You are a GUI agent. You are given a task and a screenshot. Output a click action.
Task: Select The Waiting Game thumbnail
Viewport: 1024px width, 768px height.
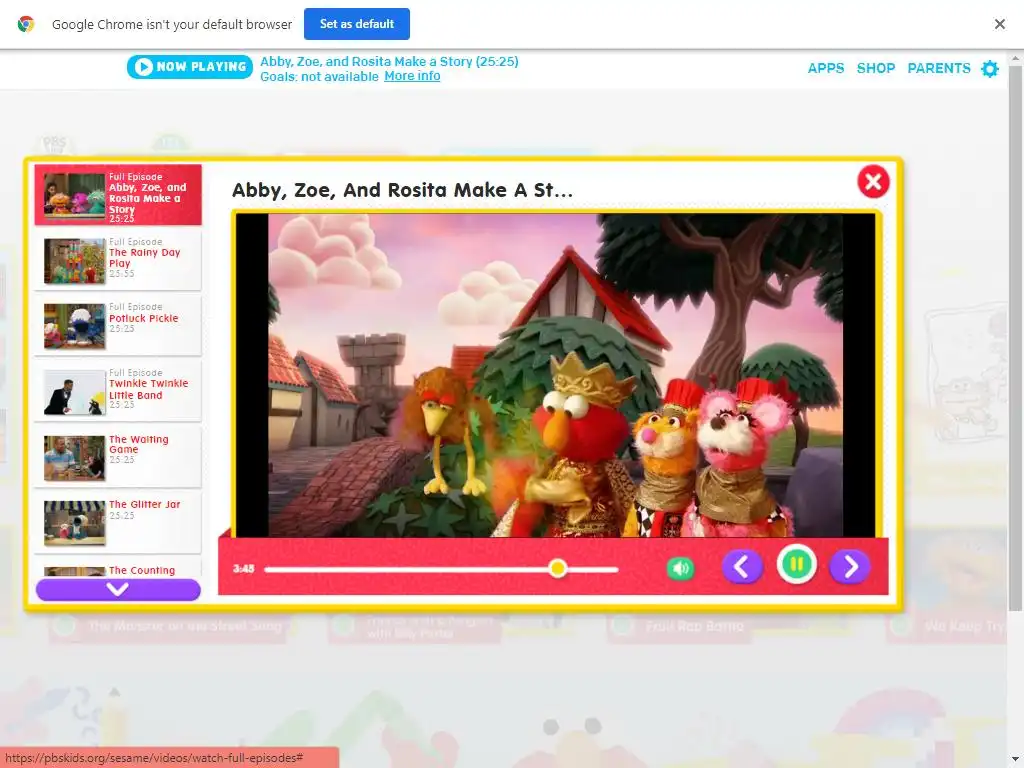[74, 458]
